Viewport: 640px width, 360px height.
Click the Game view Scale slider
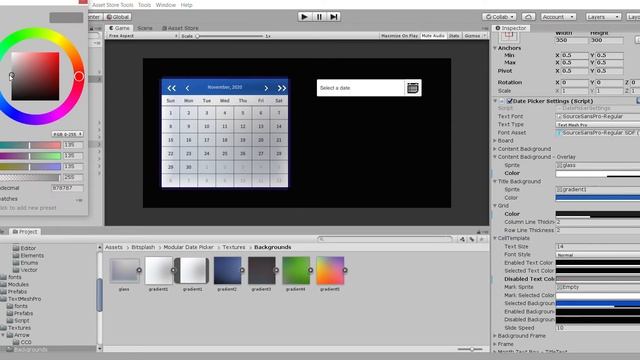point(230,36)
